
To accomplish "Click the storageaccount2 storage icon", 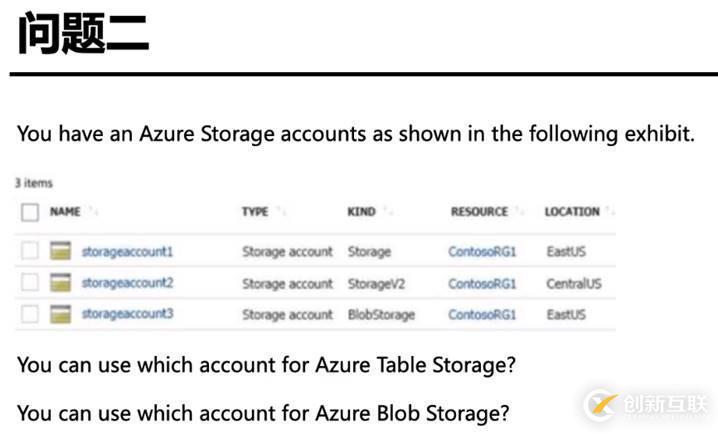I will (x=60, y=283).
